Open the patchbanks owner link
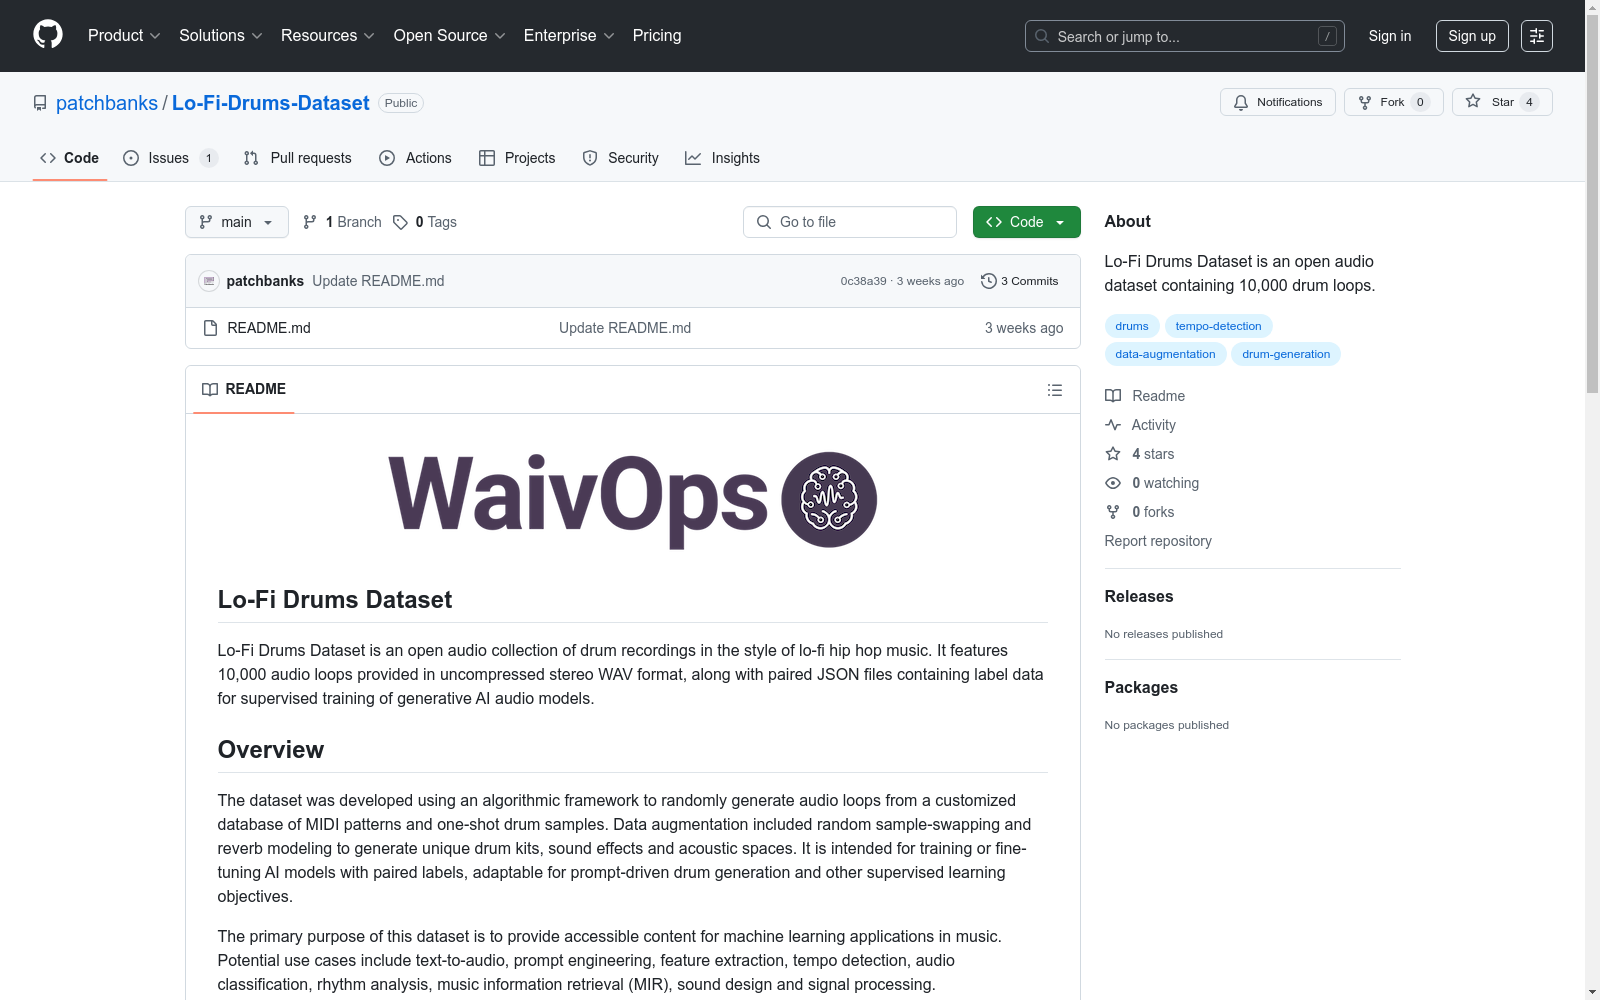This screenshot has height=1000, width=1600. click(x=107, y=103)
